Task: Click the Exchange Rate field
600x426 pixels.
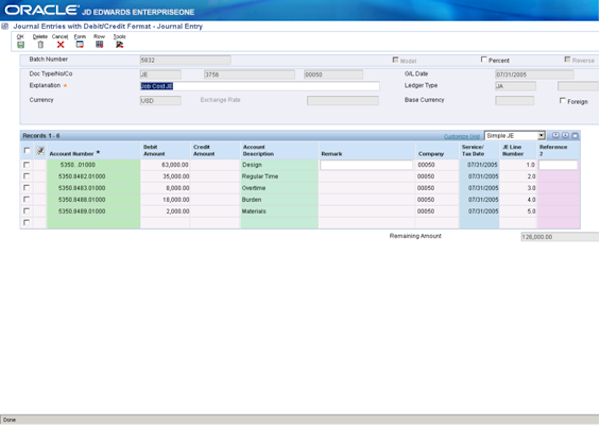Action: tap(342, 101)
